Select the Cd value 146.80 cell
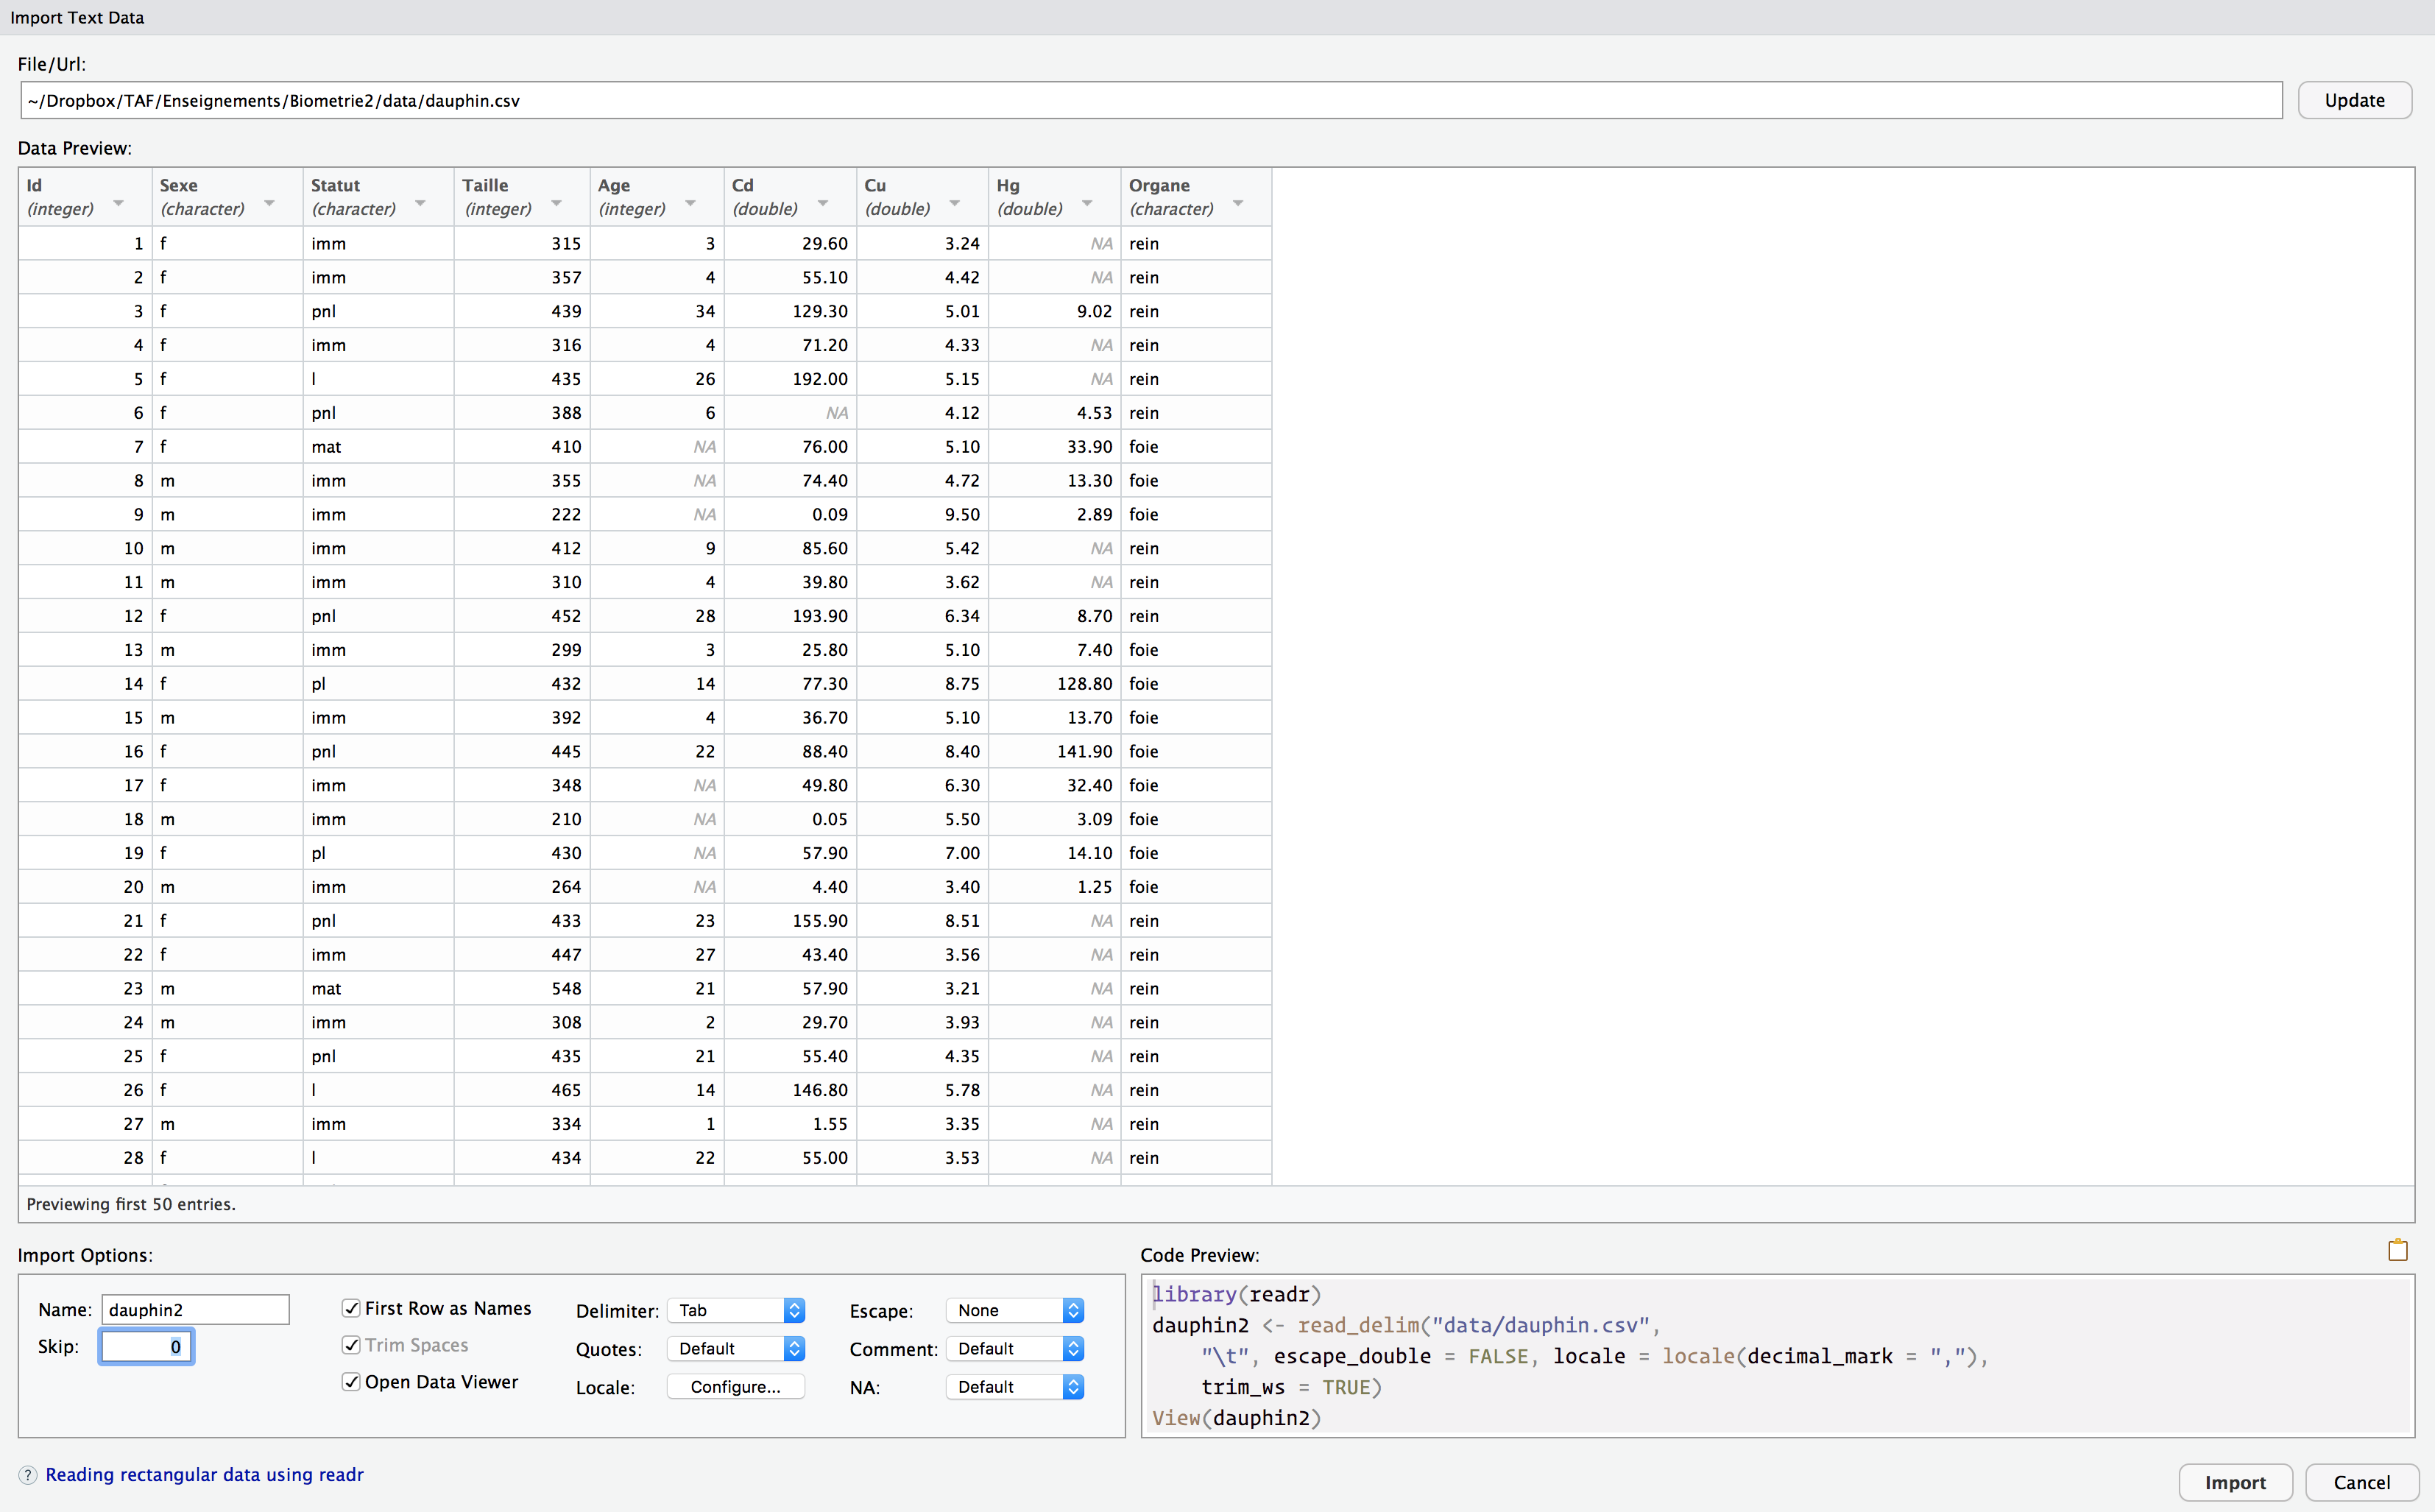Viewport: 2435px width, 1512px height. click(x=790, y=1090)
